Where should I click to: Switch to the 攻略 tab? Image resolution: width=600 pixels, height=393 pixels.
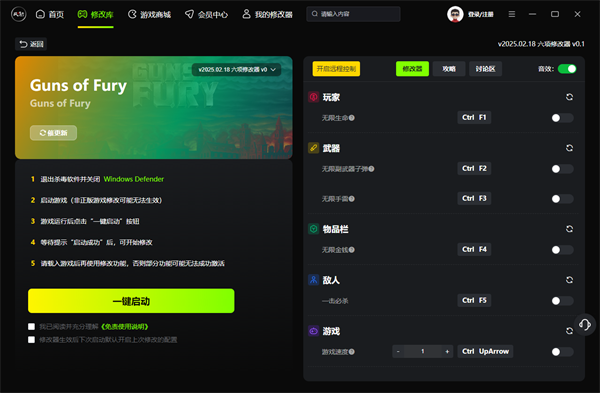click(449, 69)
